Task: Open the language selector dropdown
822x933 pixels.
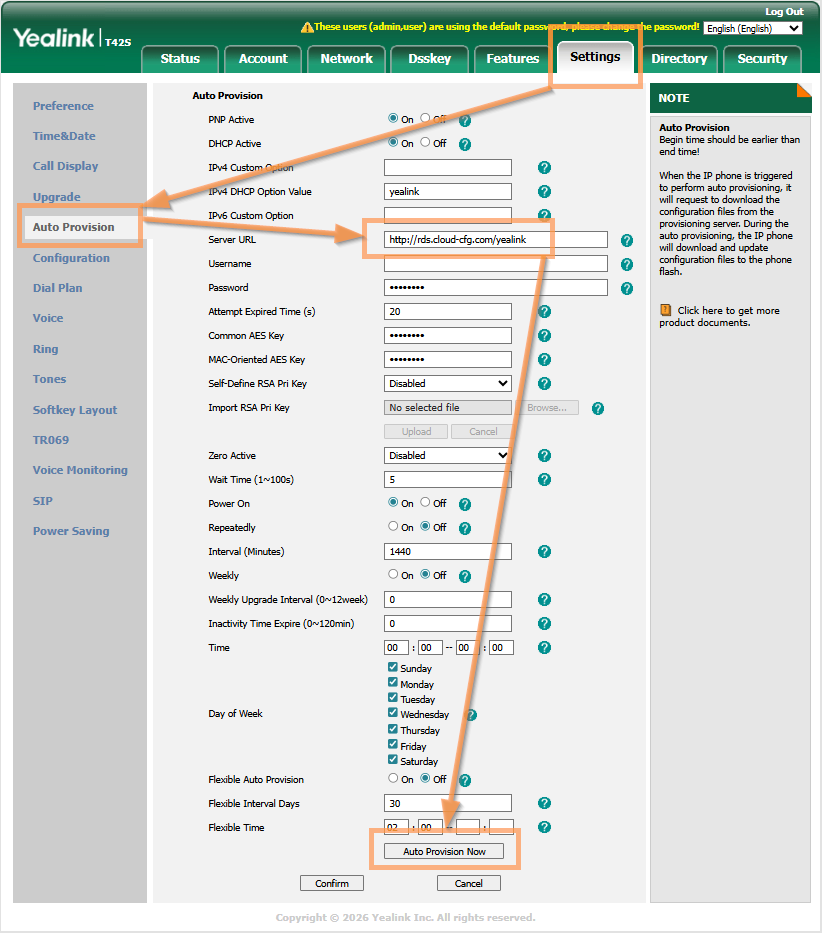Action: (753, 28)
